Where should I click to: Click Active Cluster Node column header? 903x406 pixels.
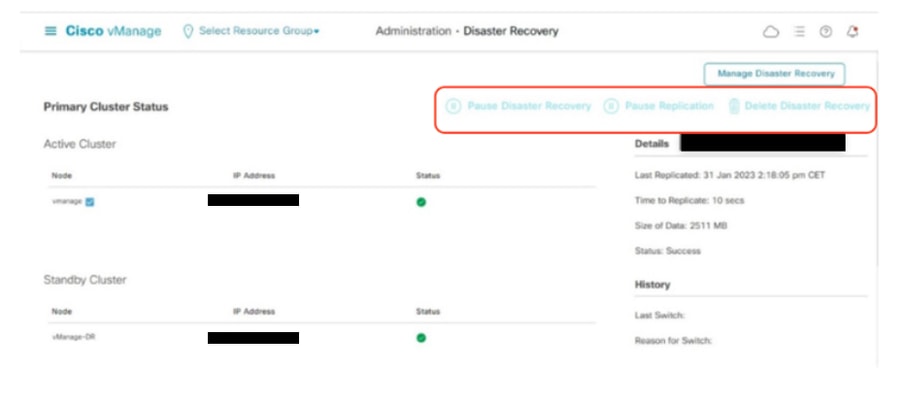click(62, 176)
